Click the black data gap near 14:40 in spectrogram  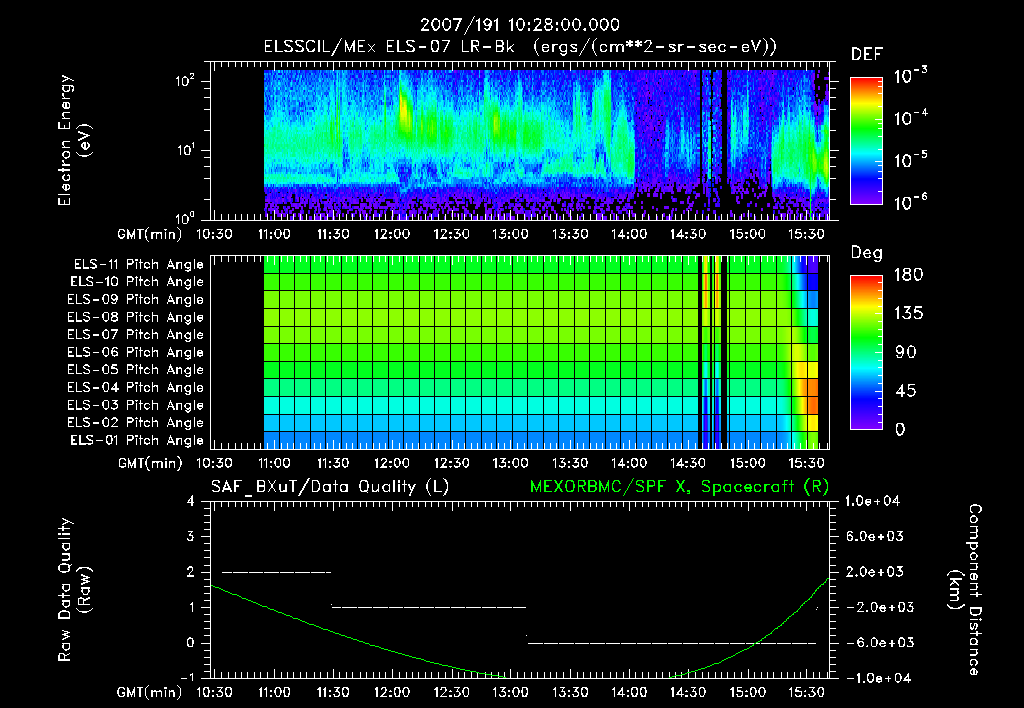pyautogui.click(x=724, y=144)
